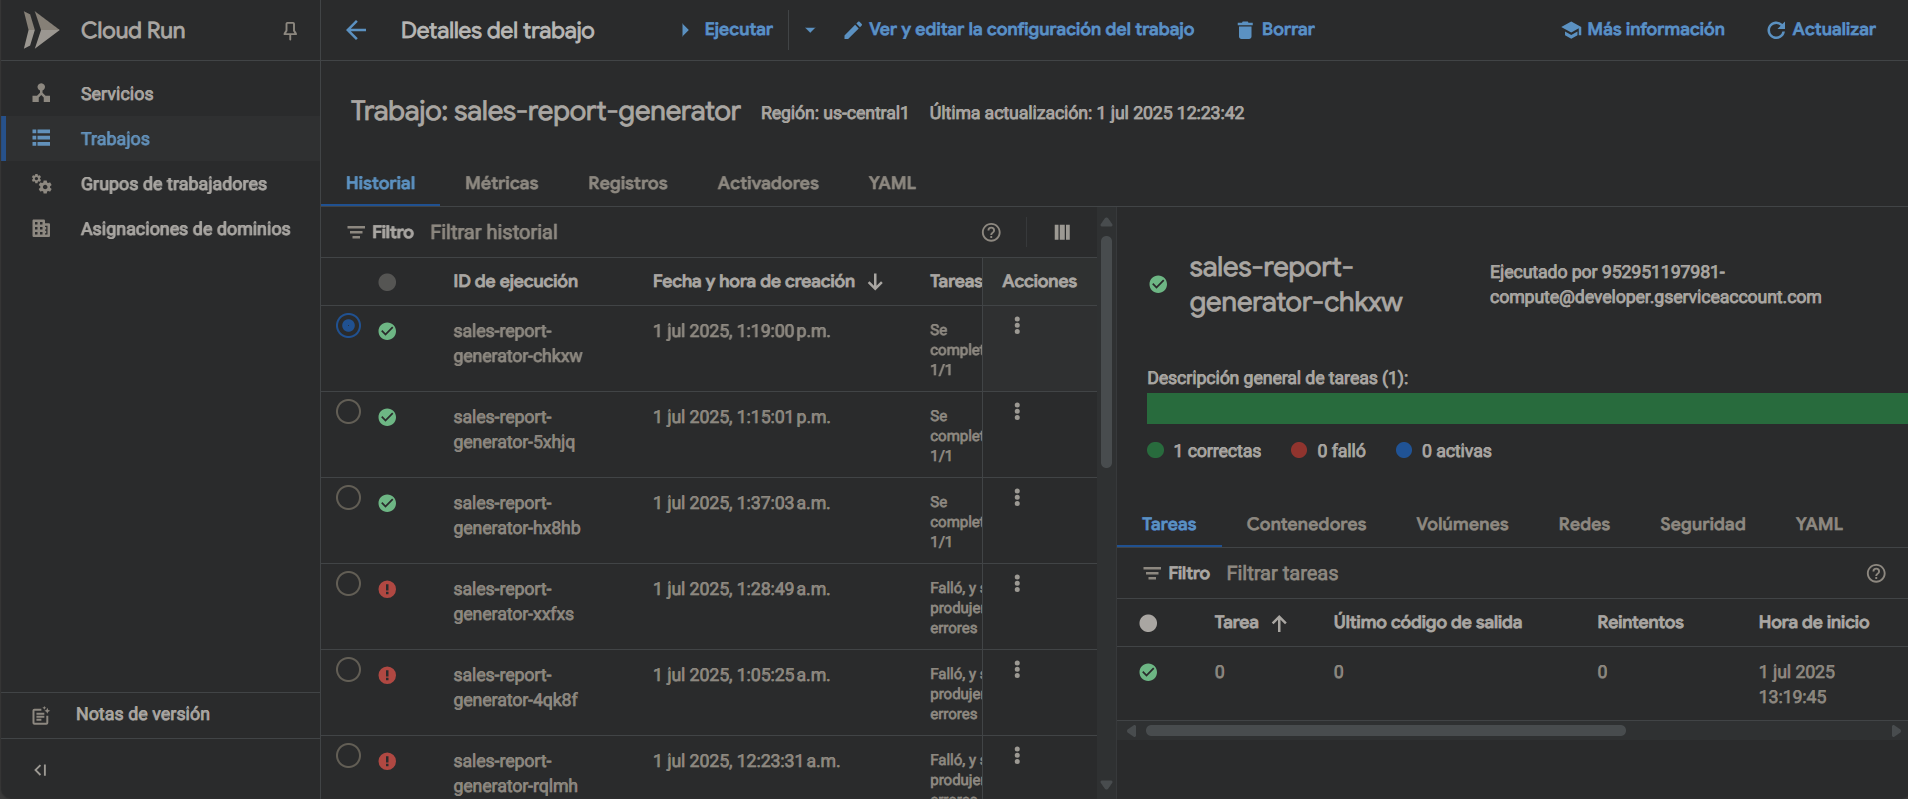The width and height of the screenshot is (1908, 799).
Task: Open Servicios in the sidebar
Action: click(x=117, y=94)
